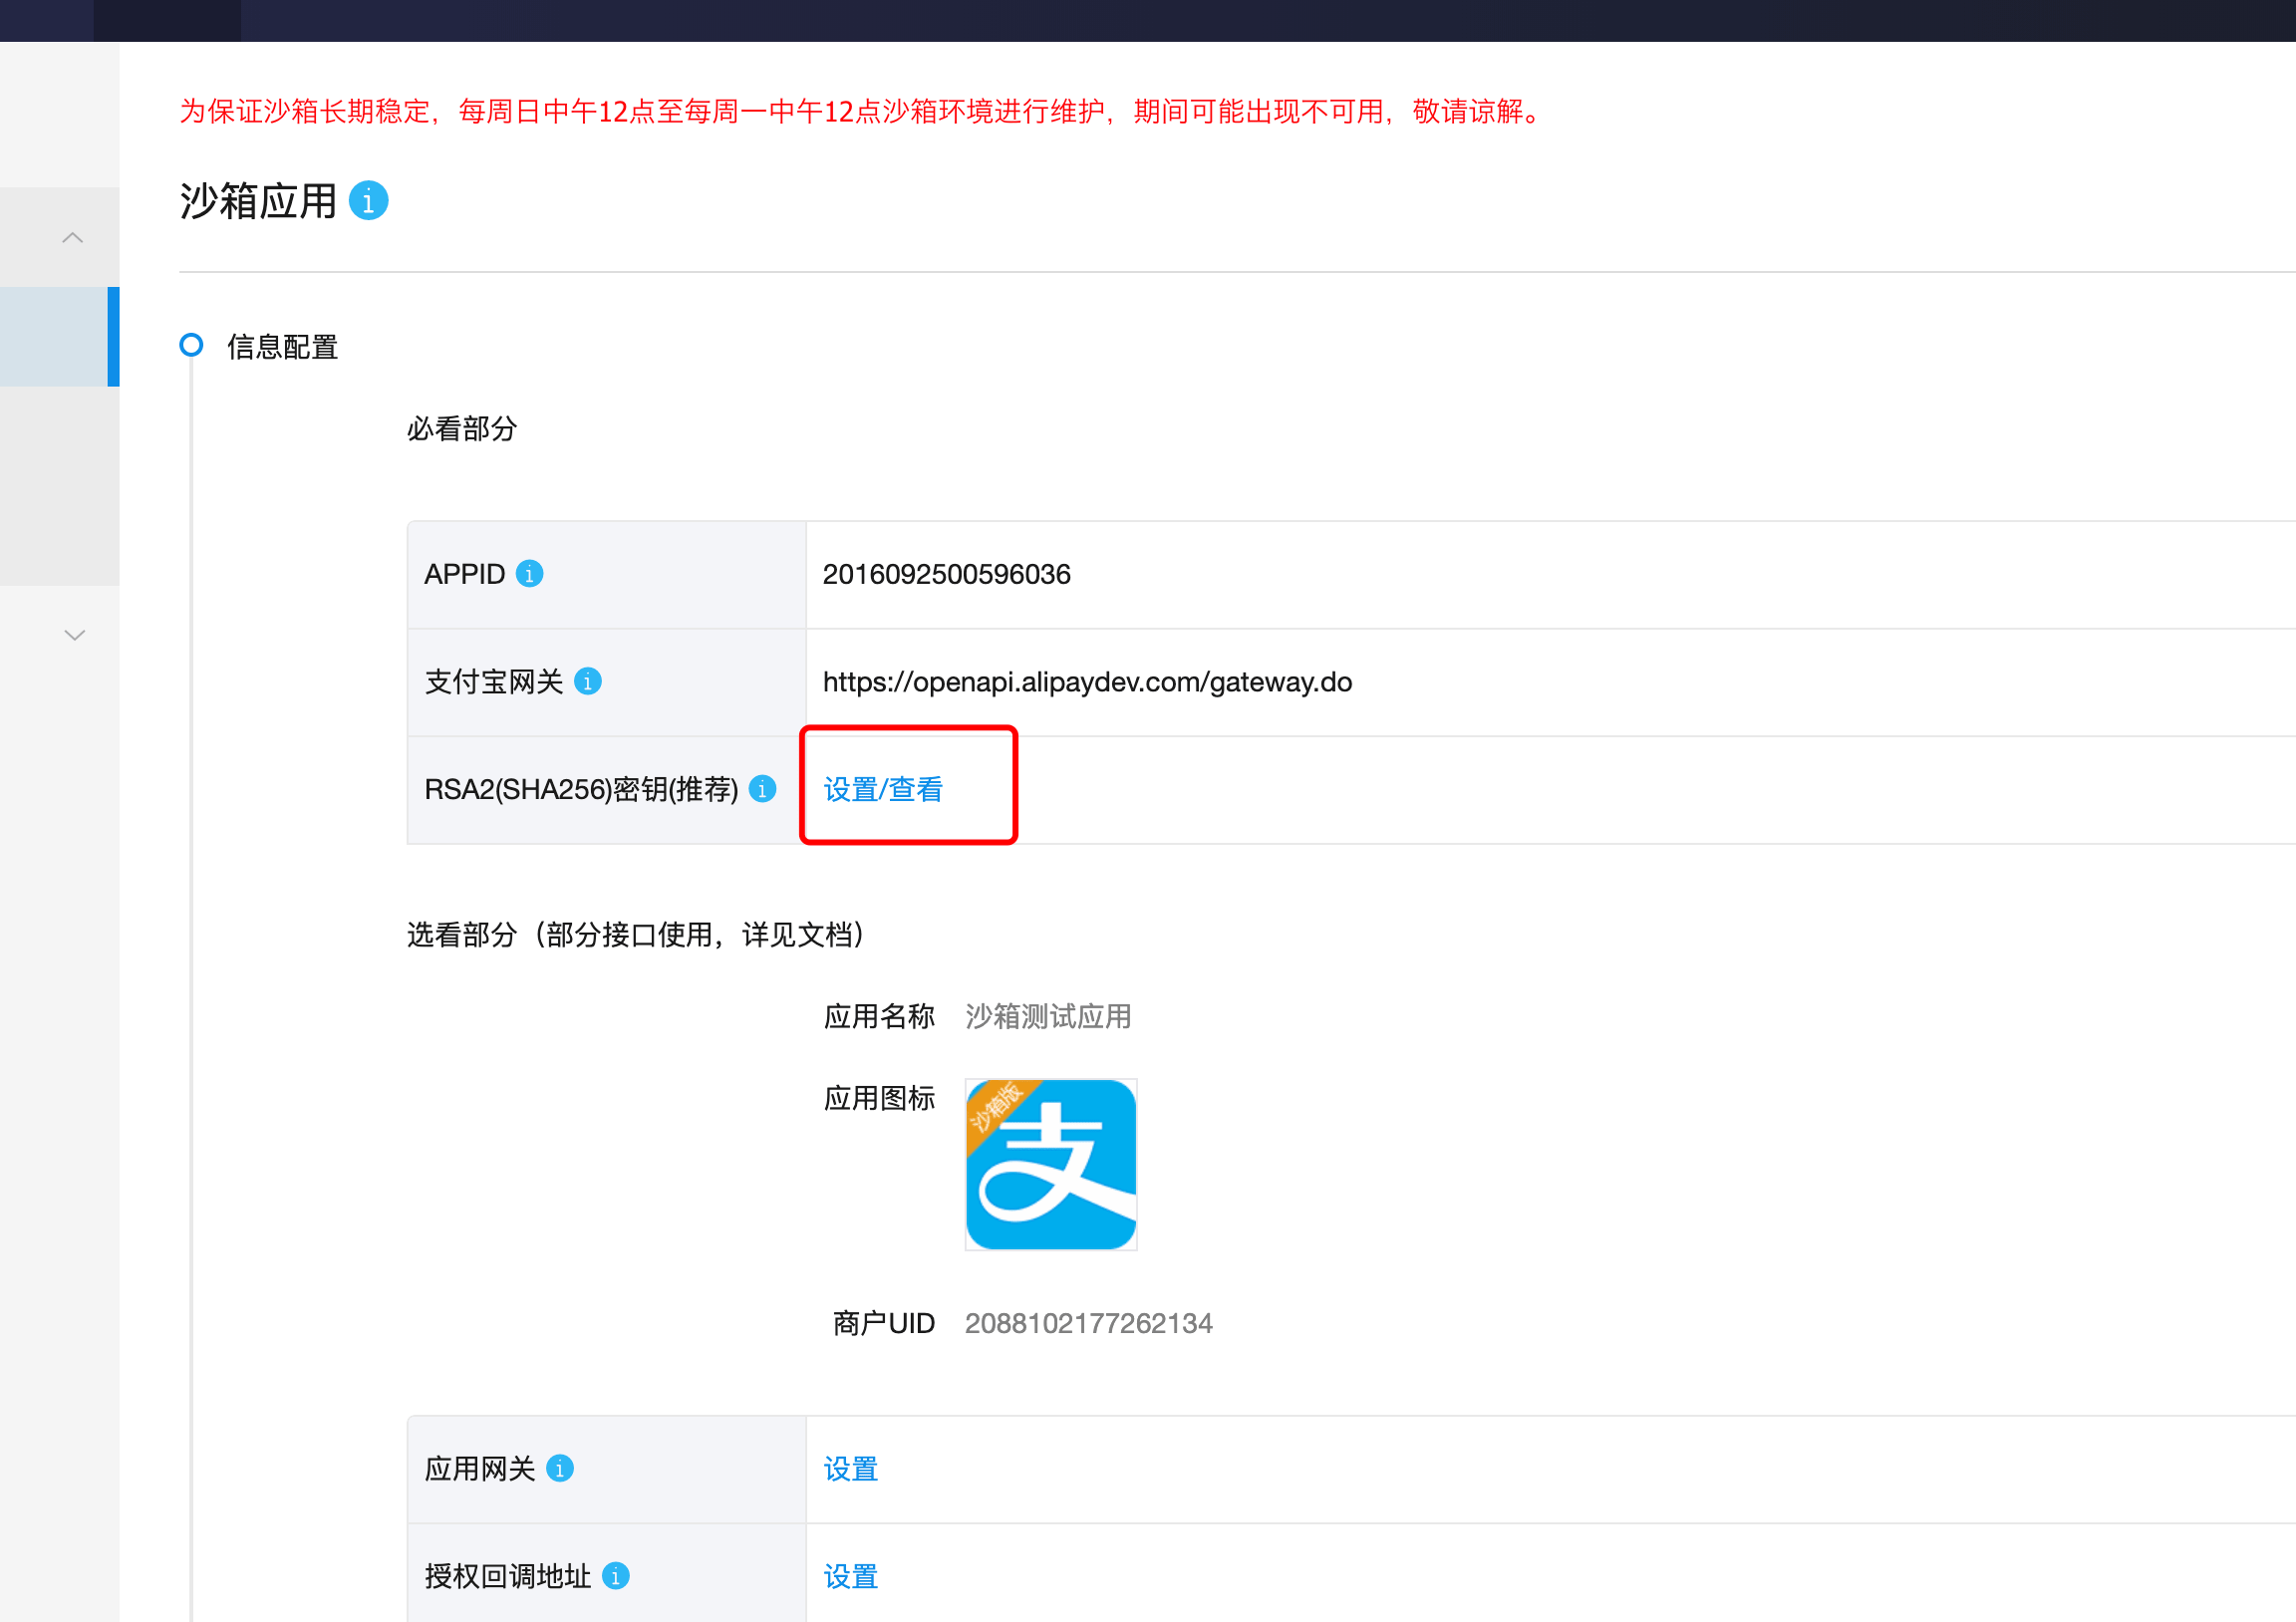Click the red maintenance notice text

(857, 112)
